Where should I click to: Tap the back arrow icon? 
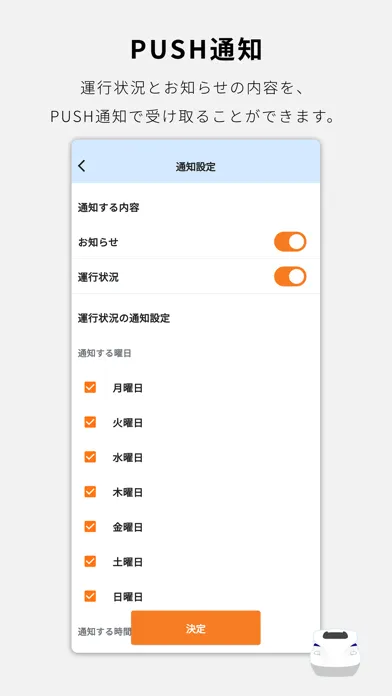point(82,166)
